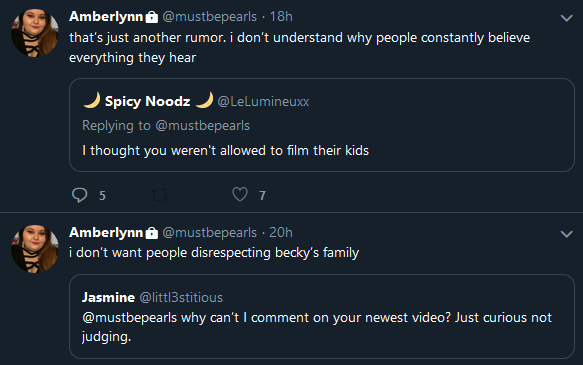Image resolution: width=583 pixels, height=365 pixels.
Task: Open Amberlynn's avatar on the 20h tweet
Action: tap(35, 249)
